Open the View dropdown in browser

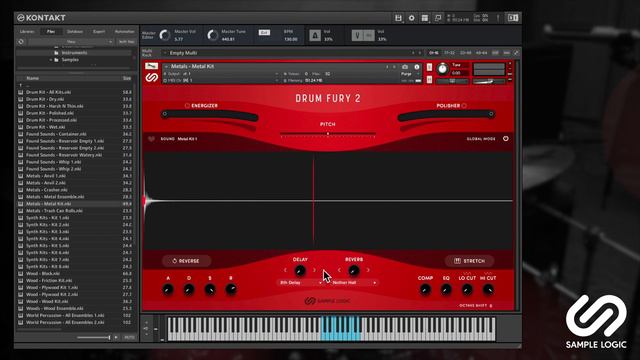coord(71,42)
